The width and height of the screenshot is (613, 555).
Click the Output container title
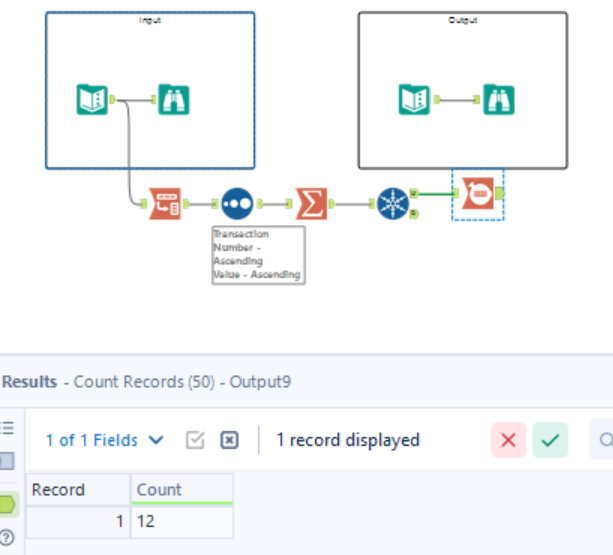point(463,20)
